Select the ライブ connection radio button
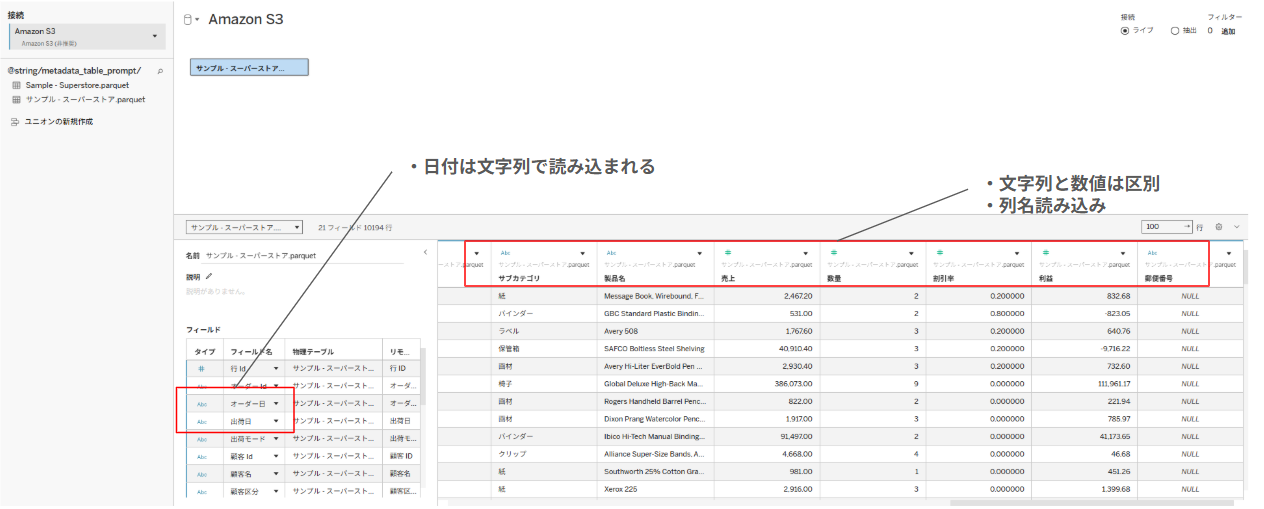Image resolution: width=1264 pixels, height=509 pixels. (1125, 31)
